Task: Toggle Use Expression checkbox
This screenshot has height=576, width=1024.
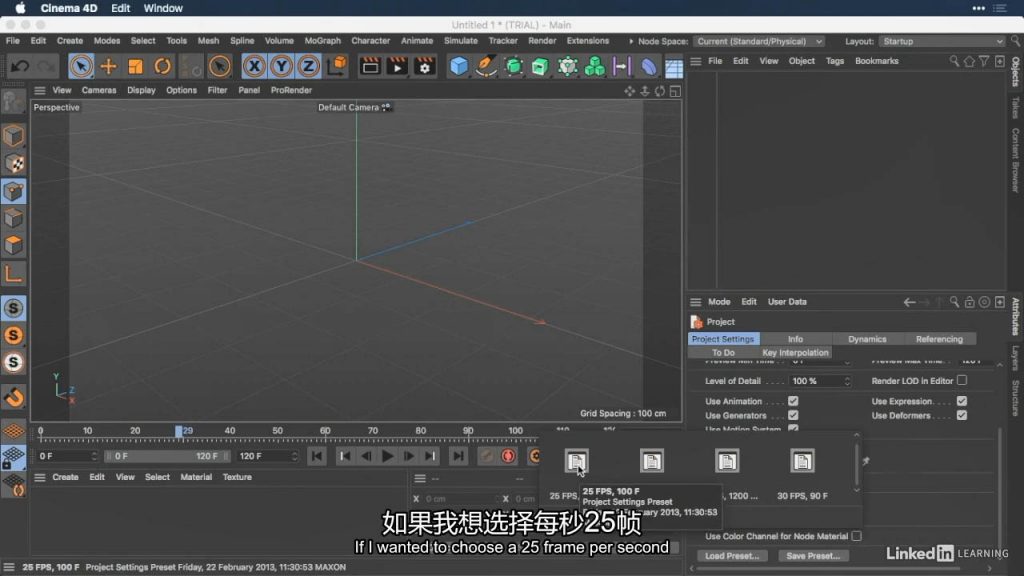Action: click(x=961, y=401)
